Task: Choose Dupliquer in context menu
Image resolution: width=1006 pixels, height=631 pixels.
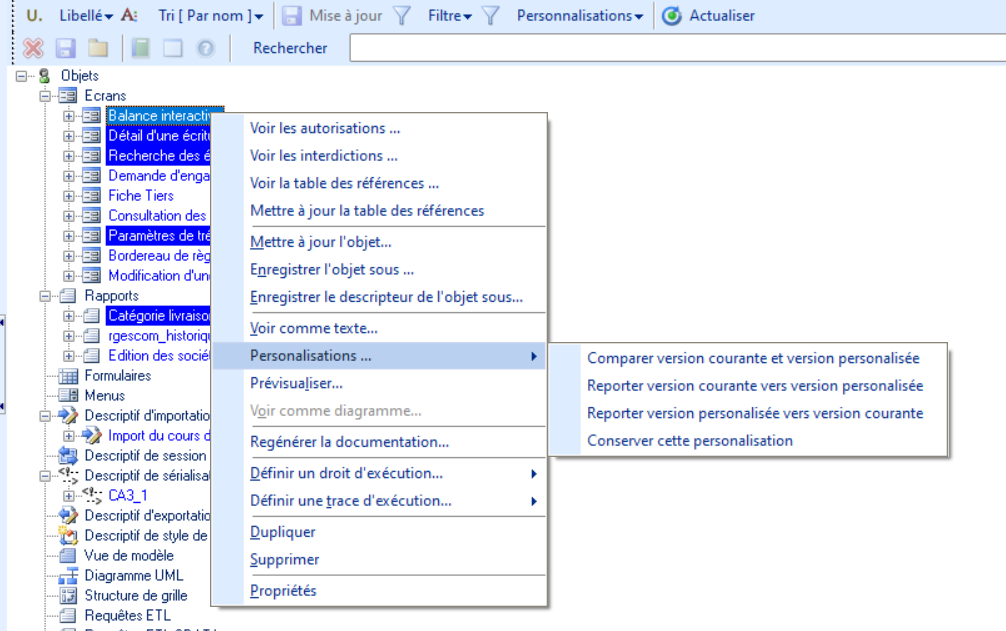Action: (379, 532)
